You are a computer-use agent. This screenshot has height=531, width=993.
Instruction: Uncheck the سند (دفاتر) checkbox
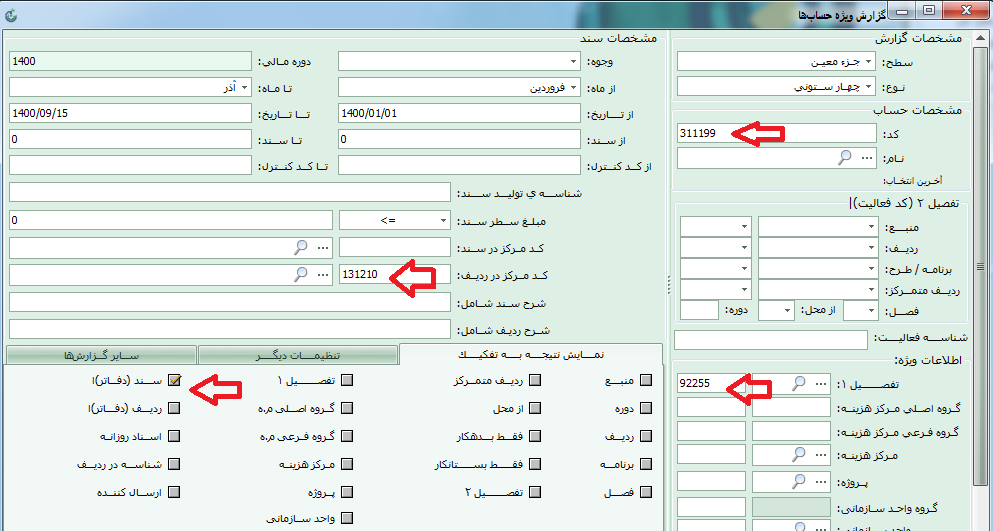coord(174,380)
